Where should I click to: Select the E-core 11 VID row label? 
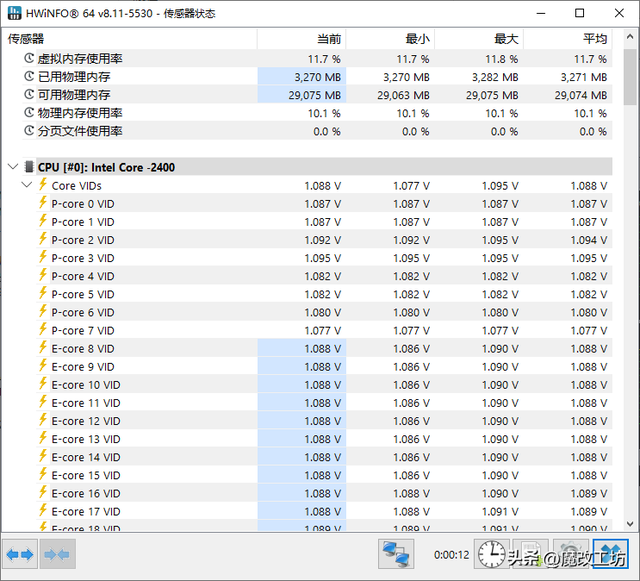(86, 403)
